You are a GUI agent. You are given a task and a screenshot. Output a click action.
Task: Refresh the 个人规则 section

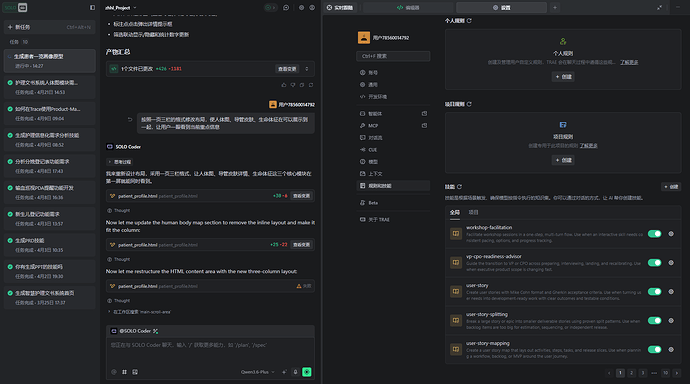click(x=469, y=21)
